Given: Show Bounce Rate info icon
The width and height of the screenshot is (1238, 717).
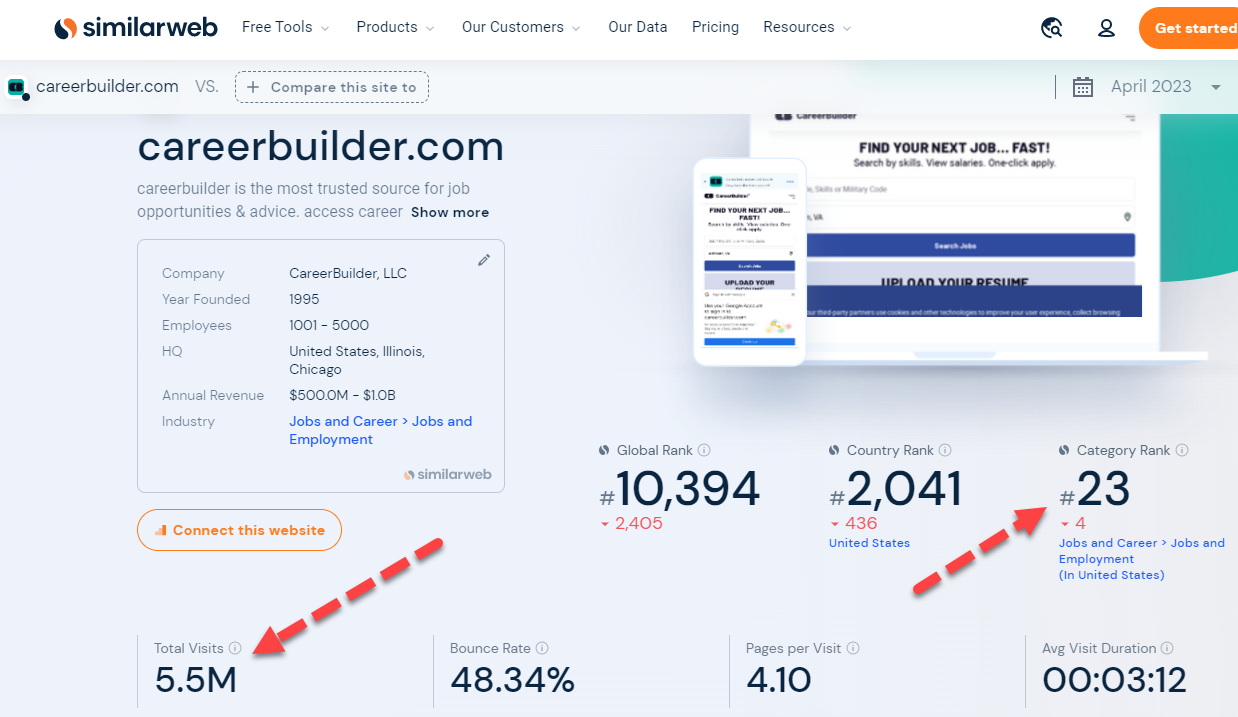Looking at the screenshot, I should pyautogui.click(x=542, y=649).
